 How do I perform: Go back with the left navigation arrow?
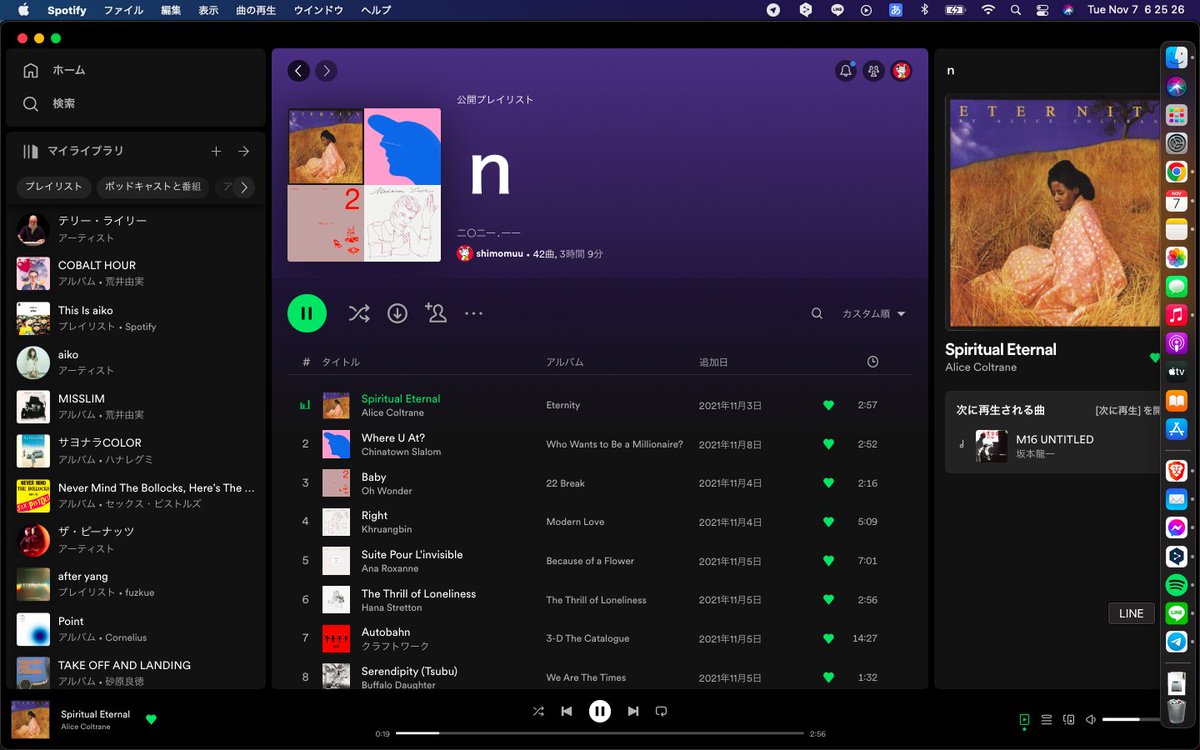pos(298,71)
